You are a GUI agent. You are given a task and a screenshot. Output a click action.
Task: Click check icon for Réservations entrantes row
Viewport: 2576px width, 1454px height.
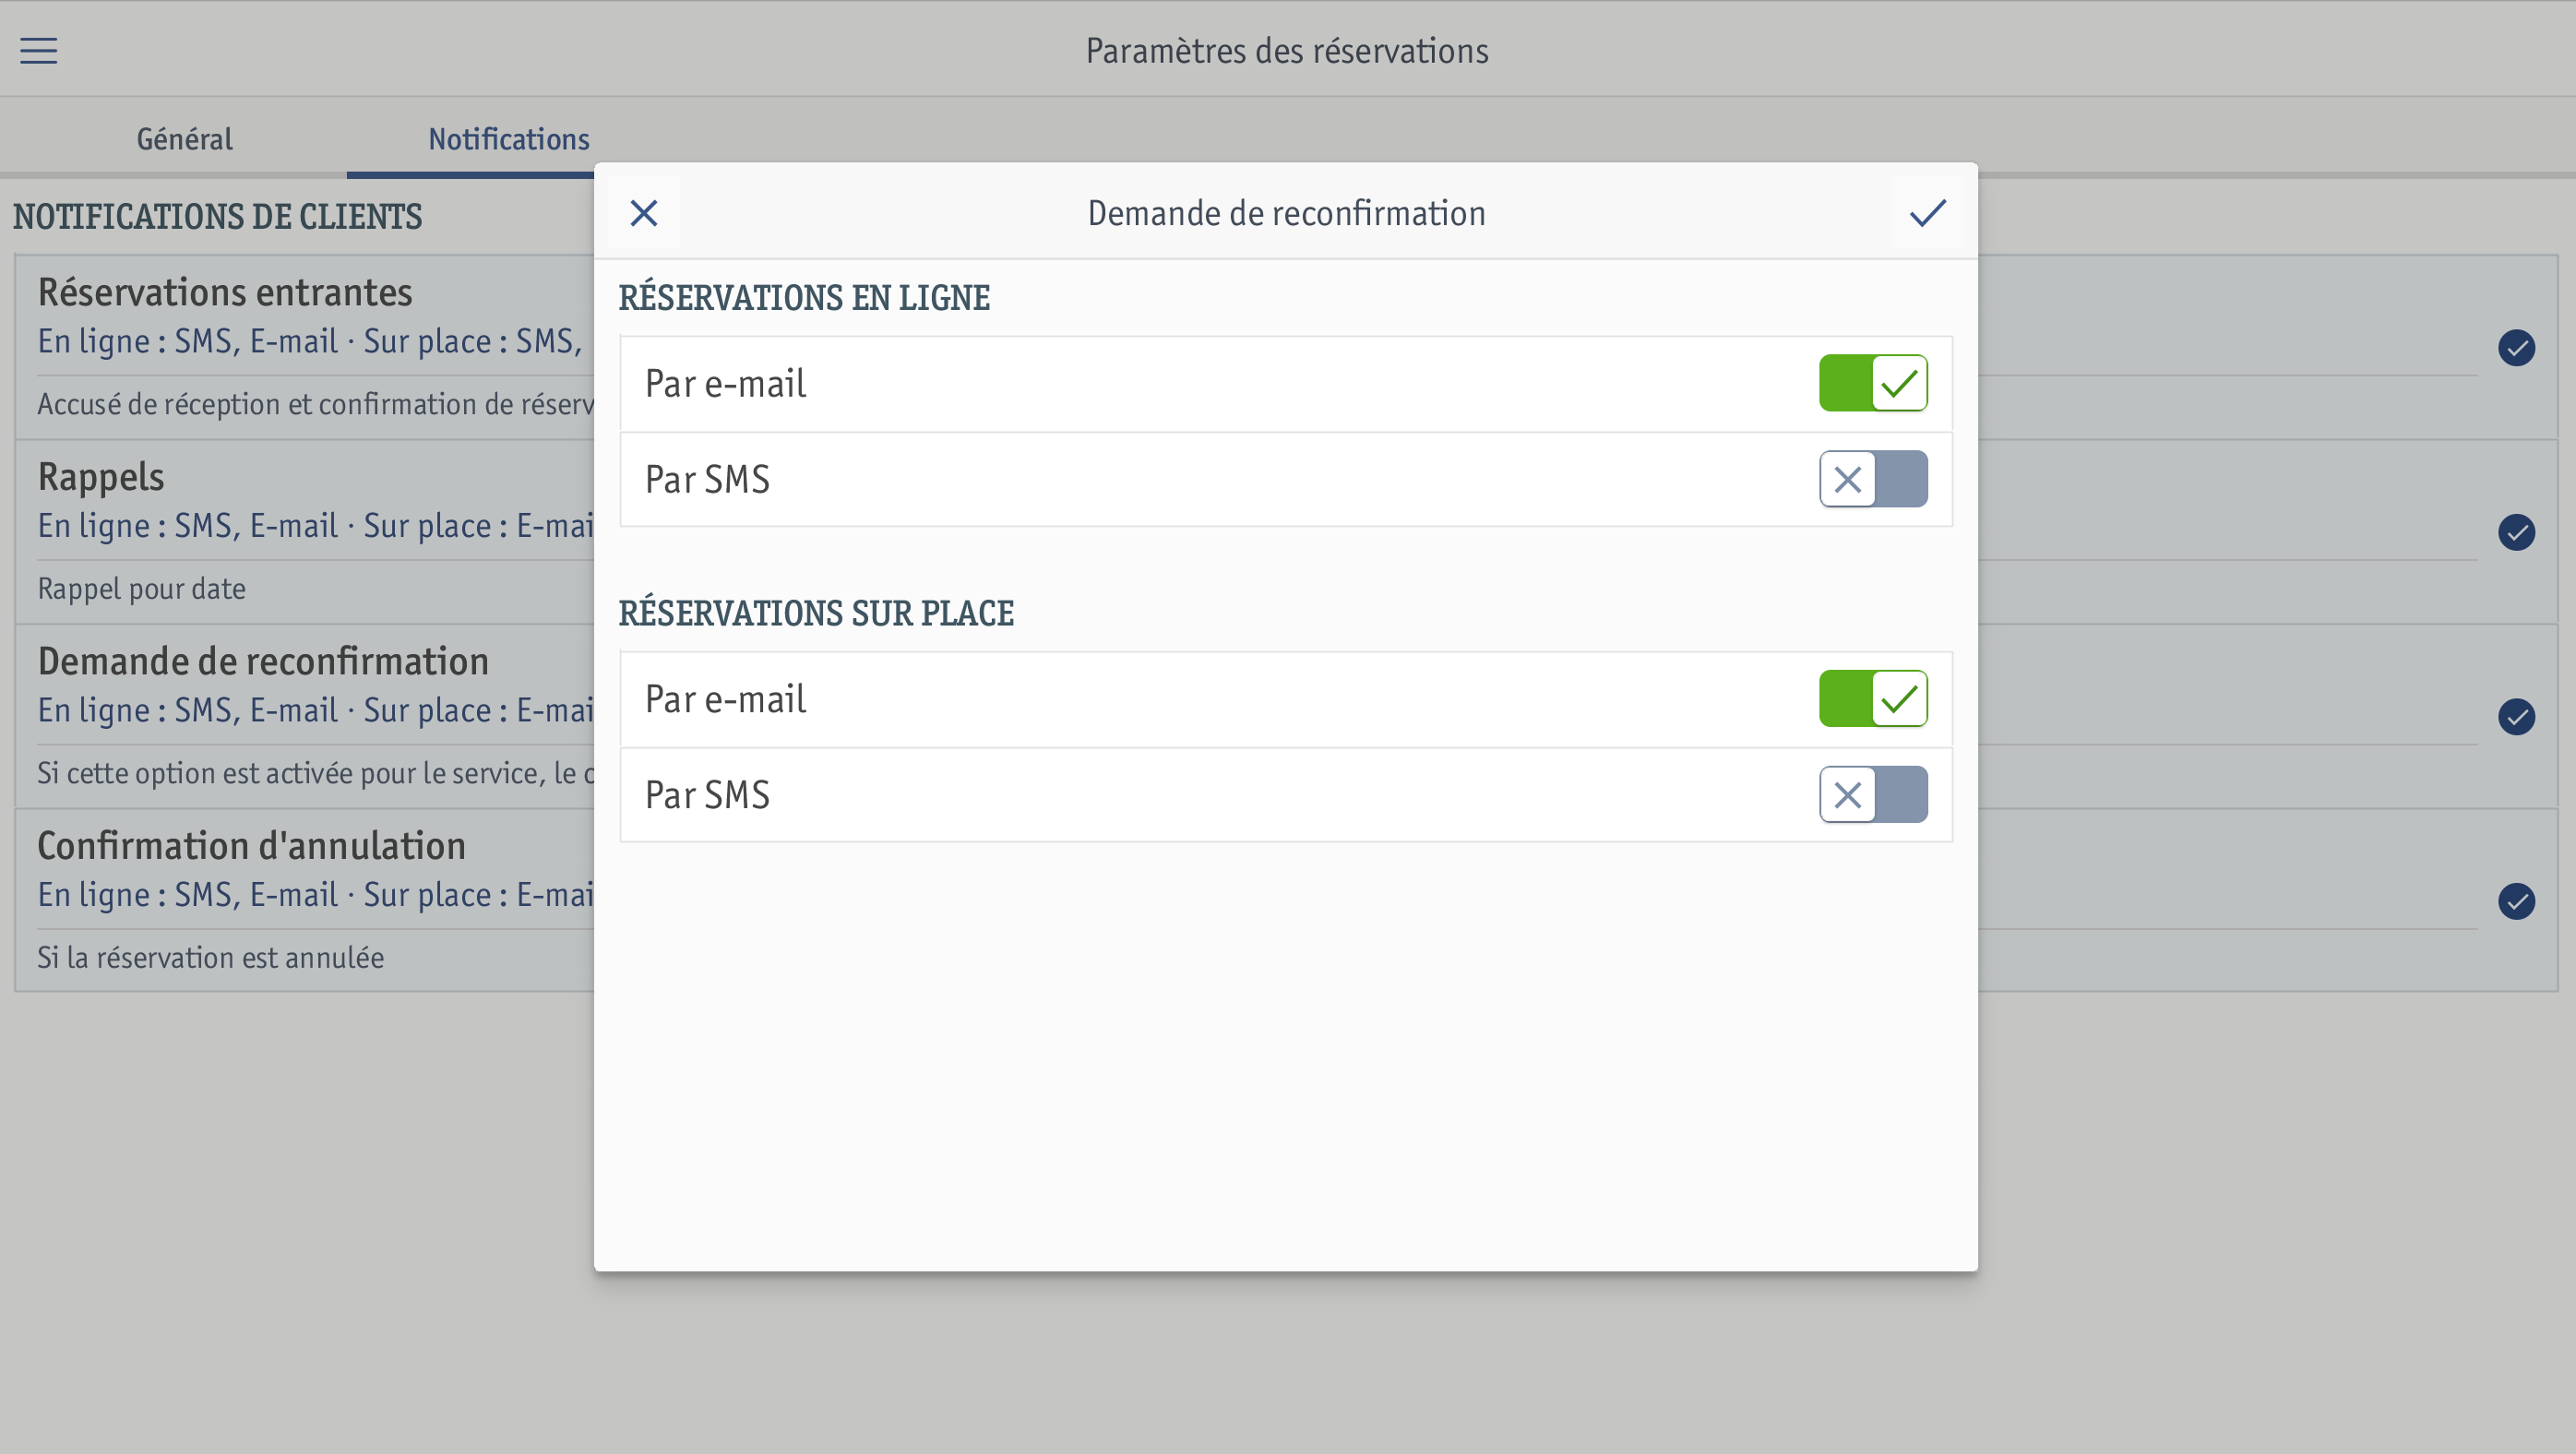pyautogui.click(x=2516, y=348)
